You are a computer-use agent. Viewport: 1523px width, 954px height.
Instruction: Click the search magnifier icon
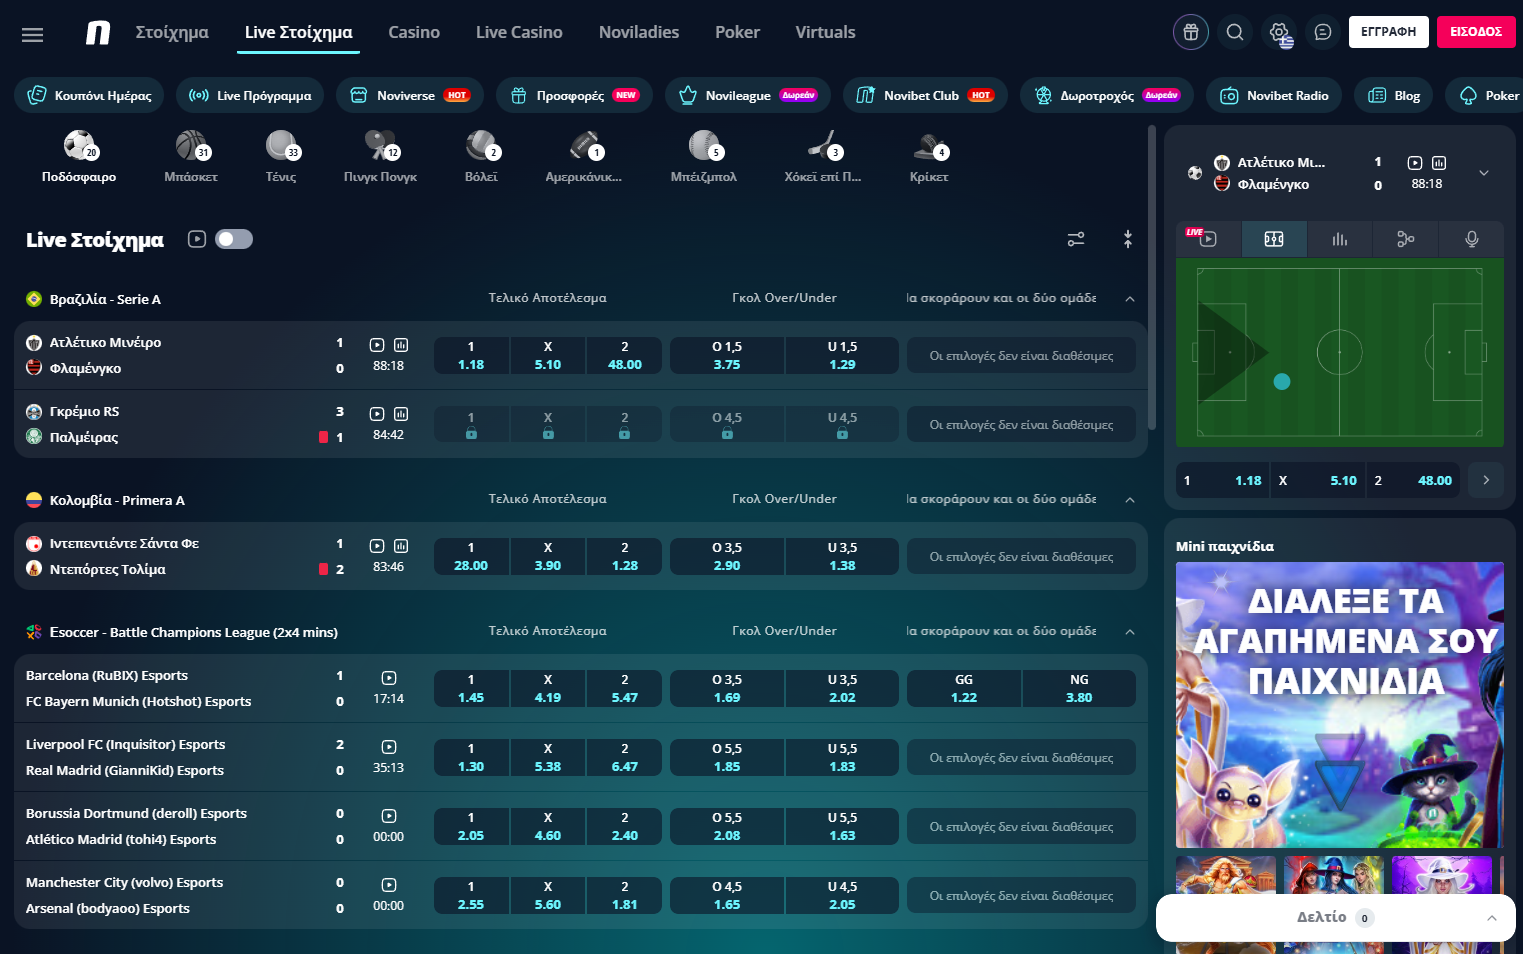pyautogui.click(x=1235, y=32)
